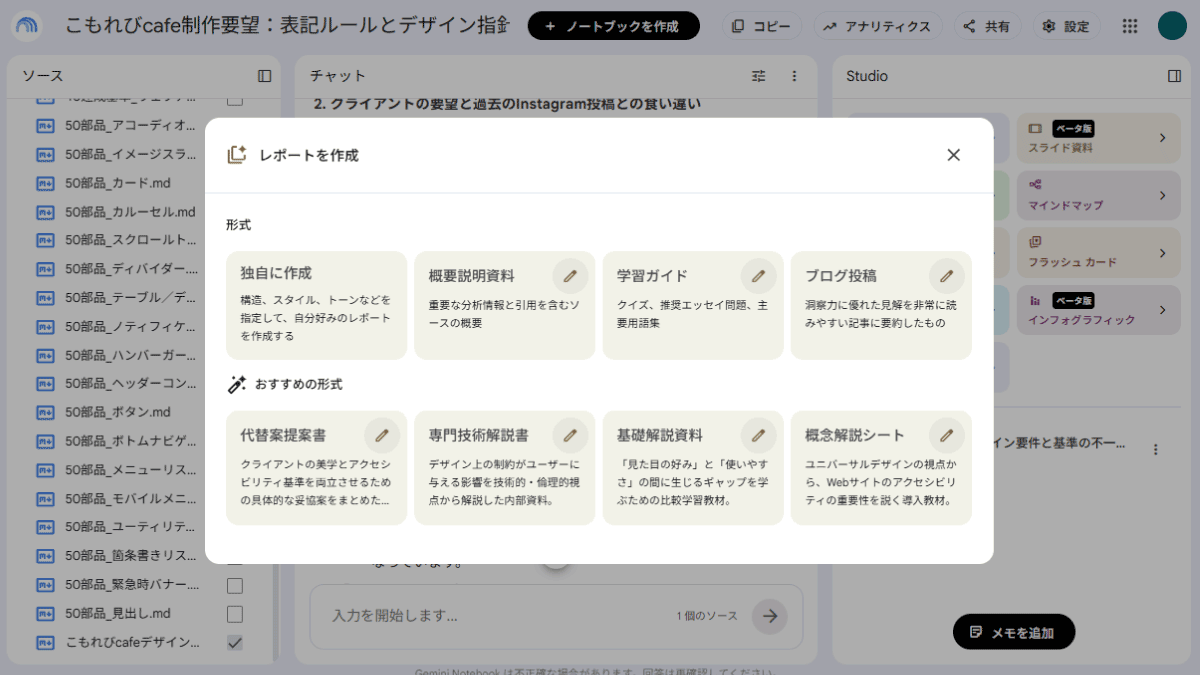
Task: Select the 独自に作成 report format
Action: point(316,305)
